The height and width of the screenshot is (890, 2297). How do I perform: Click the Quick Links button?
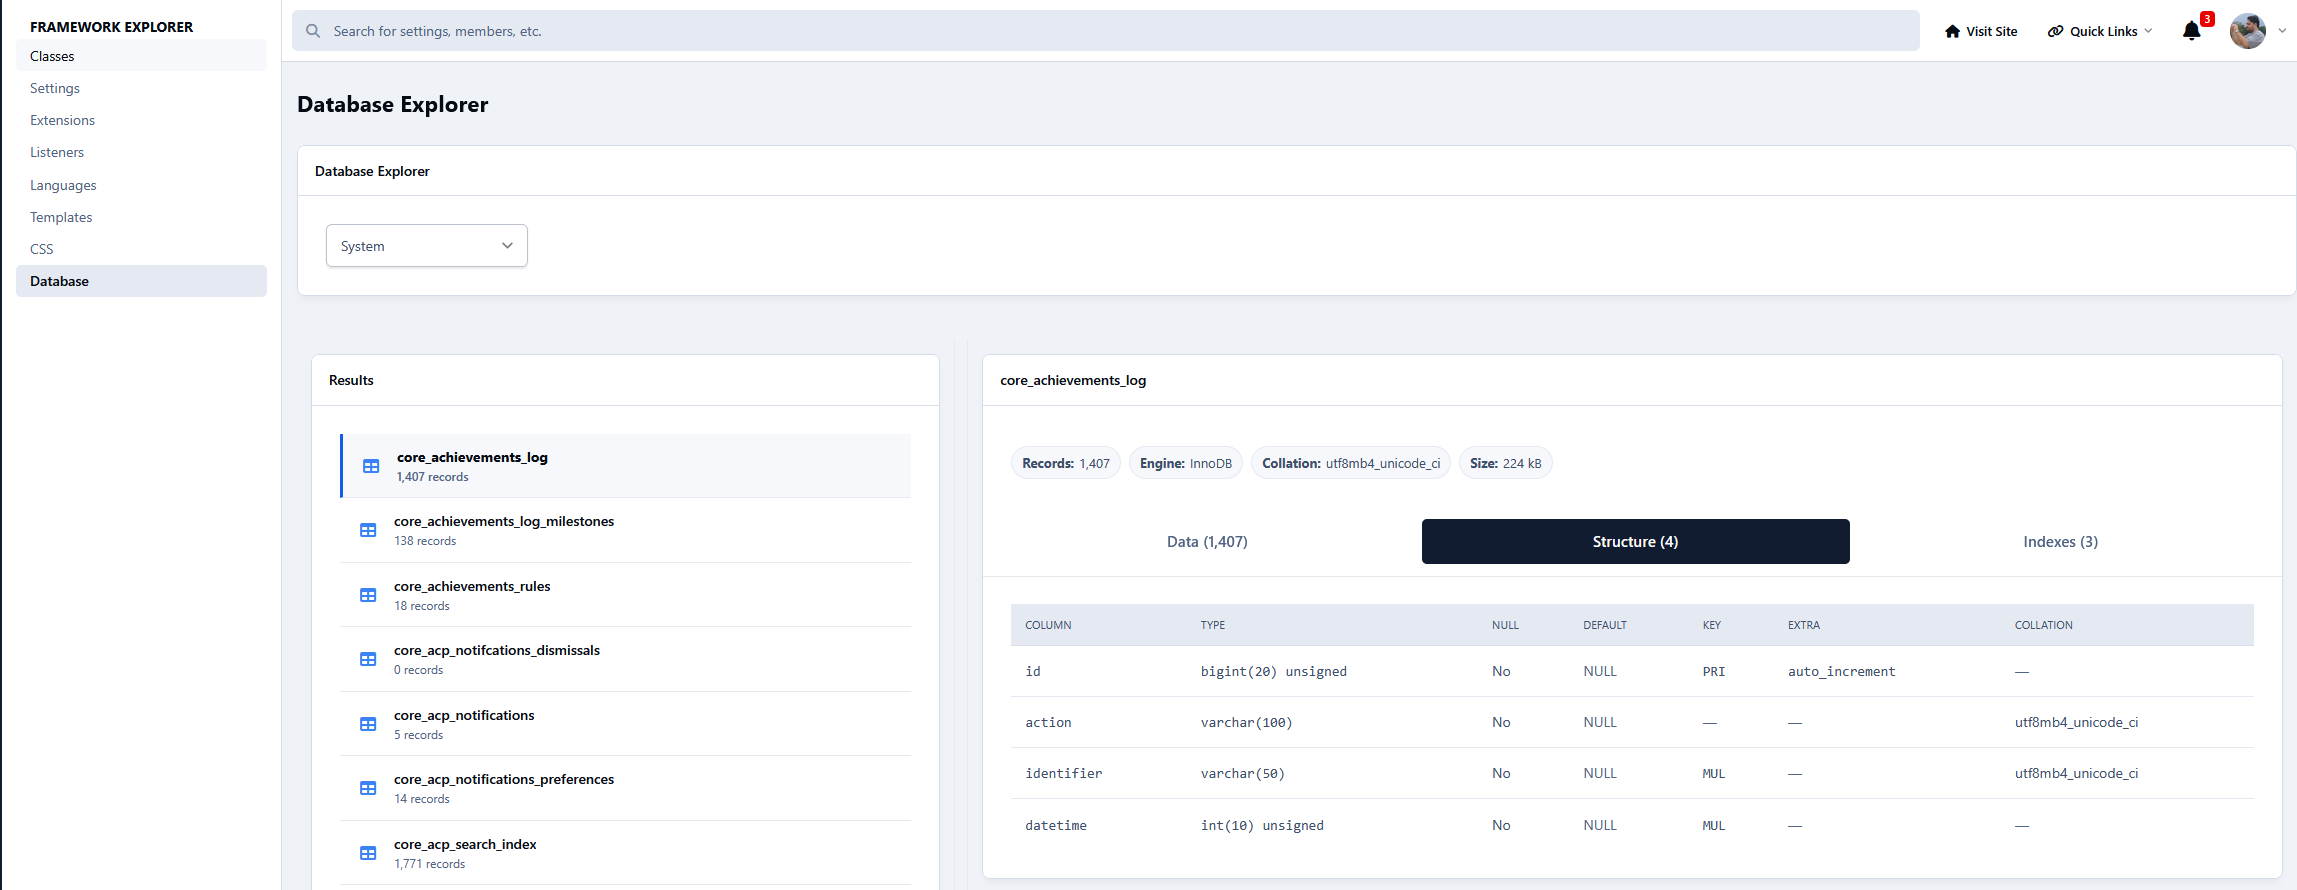2100,31
